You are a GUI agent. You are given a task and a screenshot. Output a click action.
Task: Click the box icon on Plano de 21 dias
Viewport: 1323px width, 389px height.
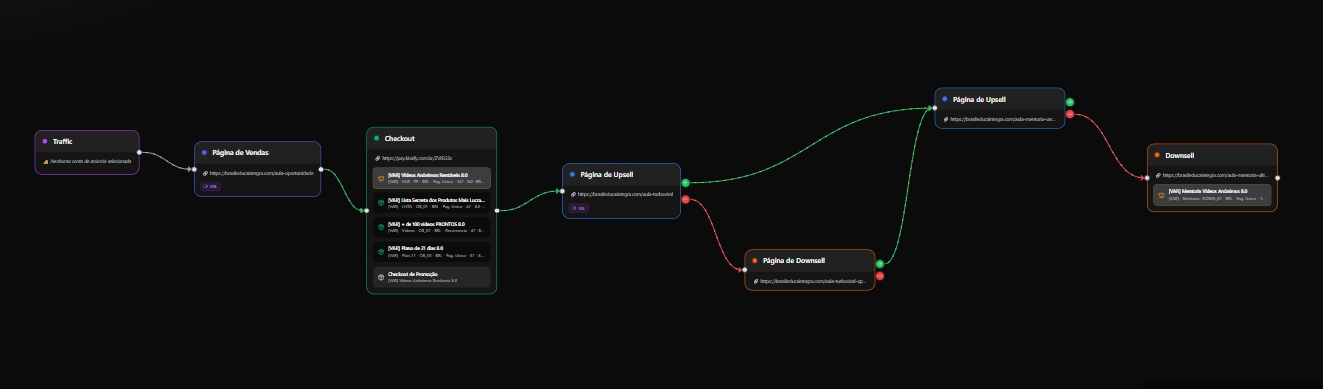pyautogui.click(x=381, y=251)
